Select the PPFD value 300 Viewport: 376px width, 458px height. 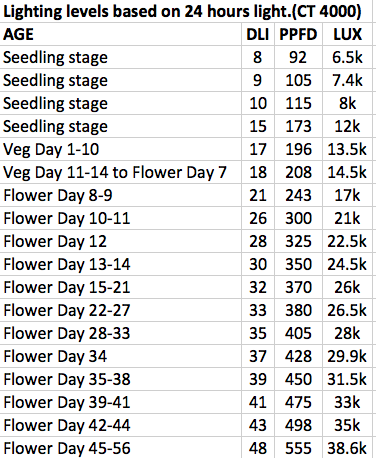click(298, 218)
